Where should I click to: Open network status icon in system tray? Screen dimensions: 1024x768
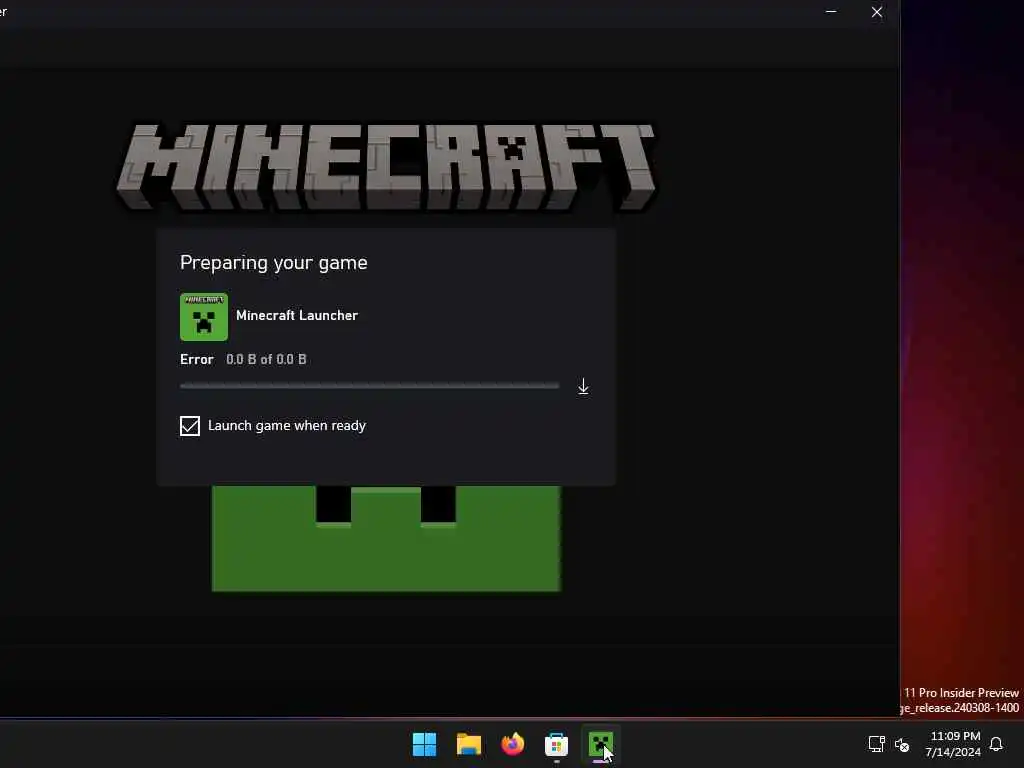[x=876, y=744]
